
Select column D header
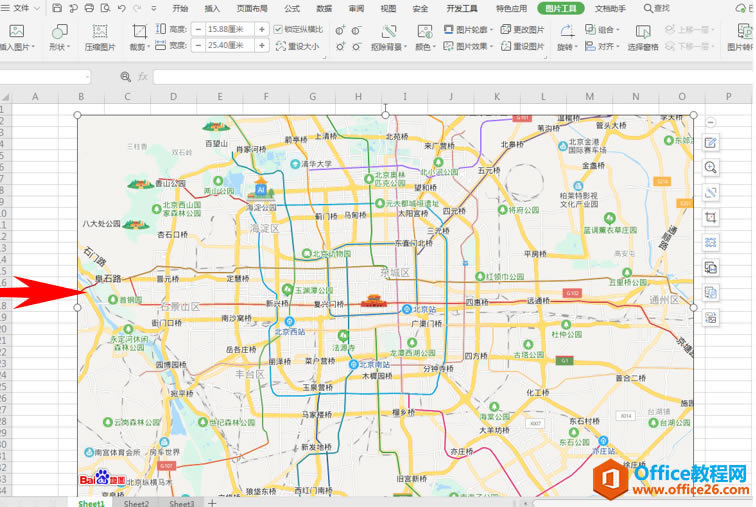[174, 96]
